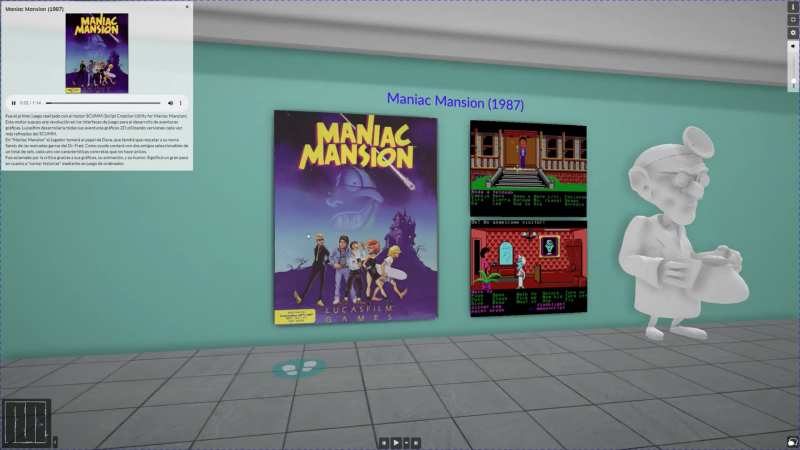Open the audio player's three-dot options menu
The height and width of the screenshot is (450, 800).
(x=181, y=103)
